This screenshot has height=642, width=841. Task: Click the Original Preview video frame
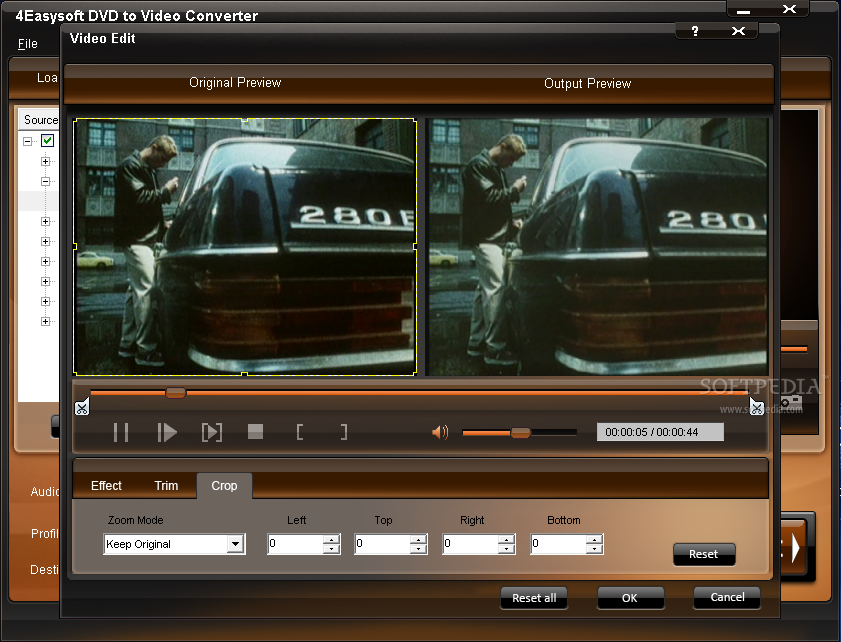(245, 247)
